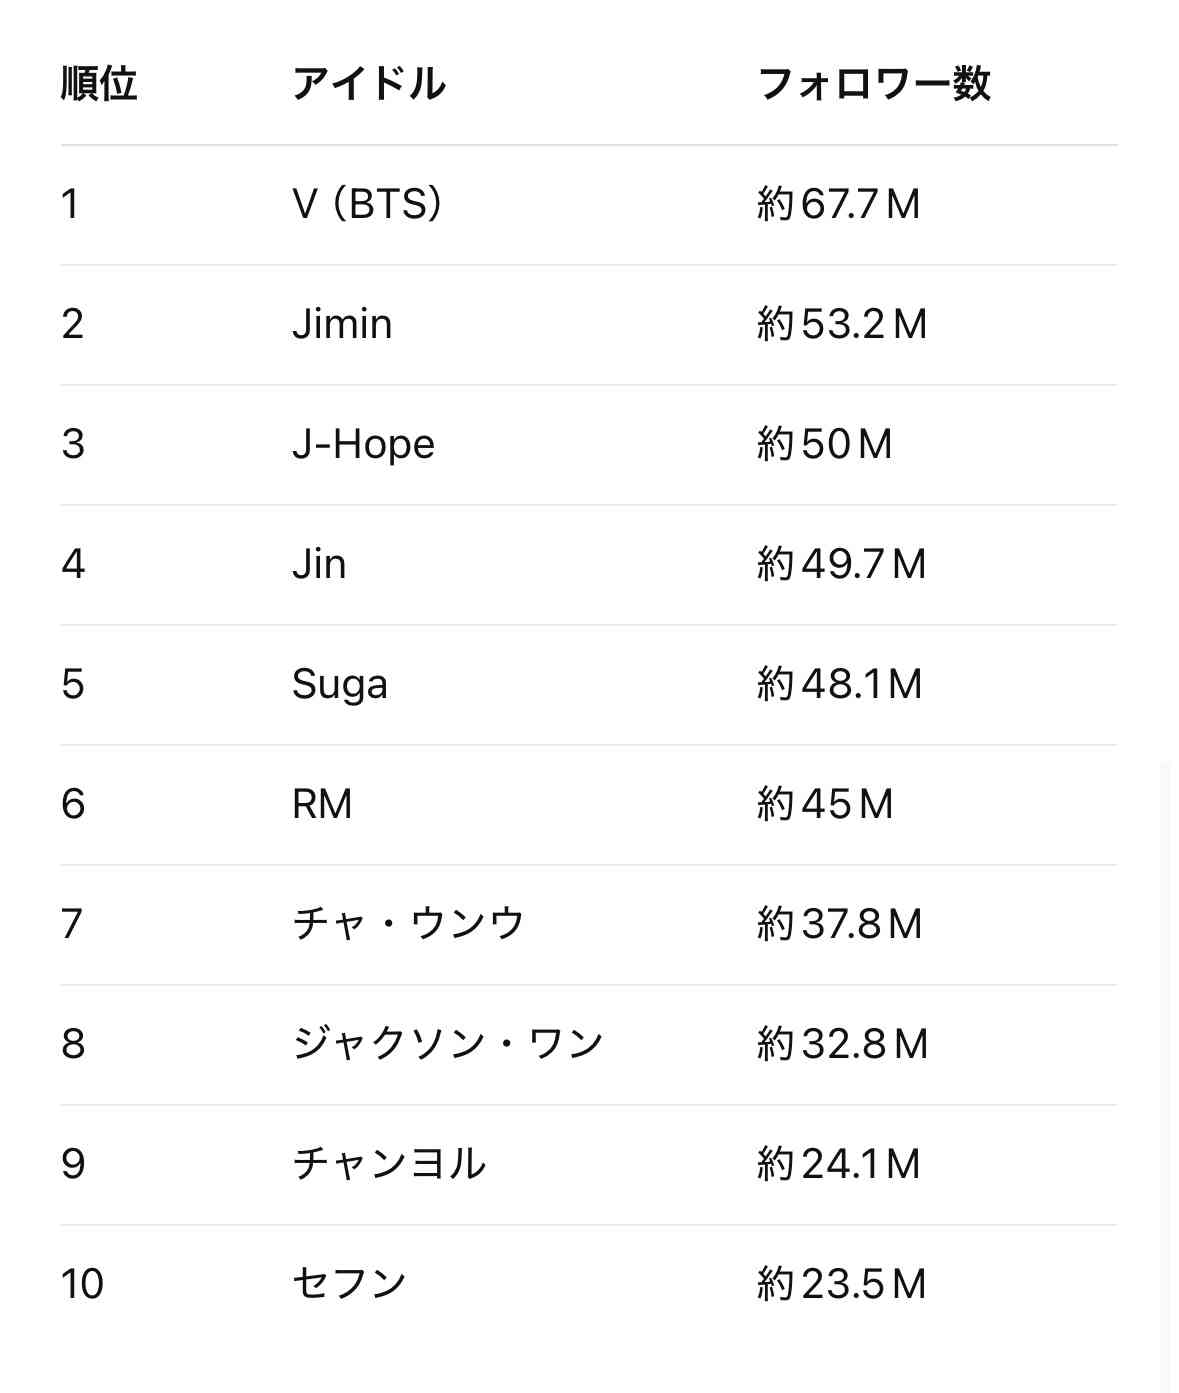The width and height of the screenshot is (1179, 1393).
Task: Click the 約37.8M follower count
Action: coord(840,924)
